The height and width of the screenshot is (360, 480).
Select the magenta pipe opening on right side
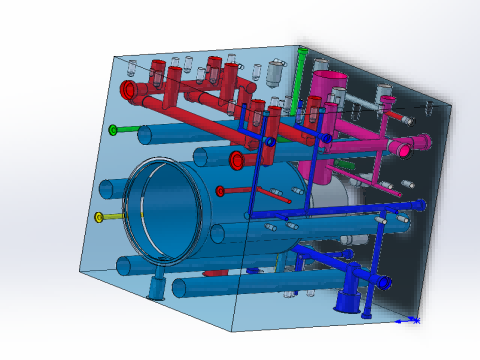pyautogui.click(x=404, y=151)
